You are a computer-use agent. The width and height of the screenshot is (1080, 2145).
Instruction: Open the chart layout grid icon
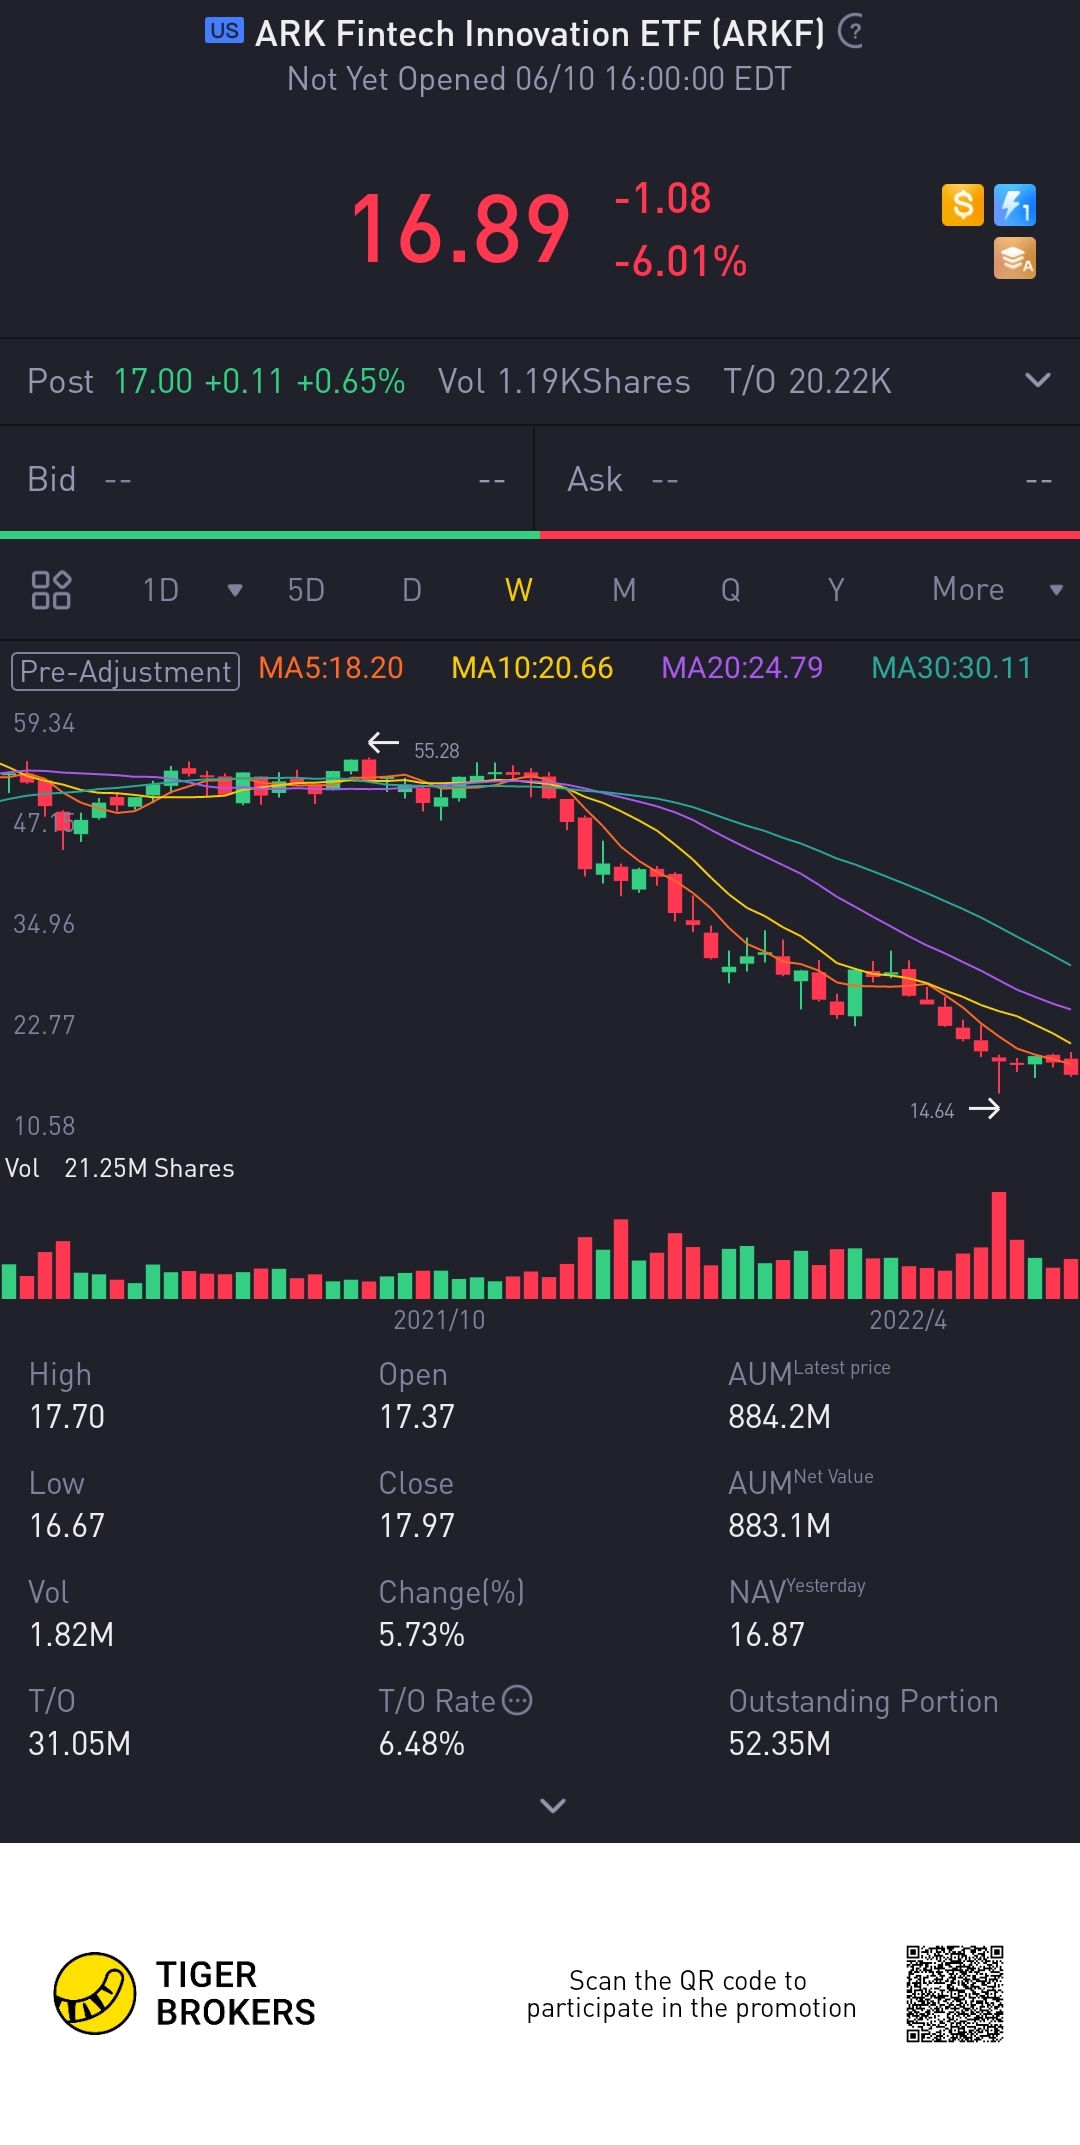tap(51, 590)
